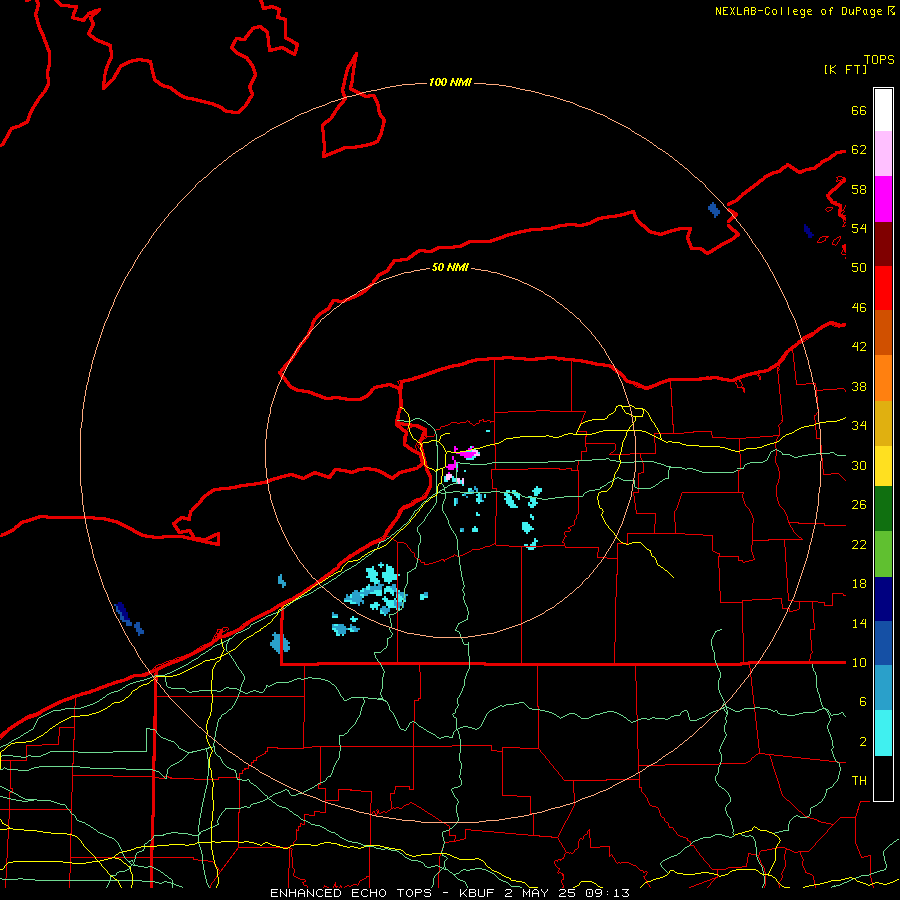Click the 50 NMI range ring label
The width and height of the screenshot is (900, 900).
click(450, 267)
